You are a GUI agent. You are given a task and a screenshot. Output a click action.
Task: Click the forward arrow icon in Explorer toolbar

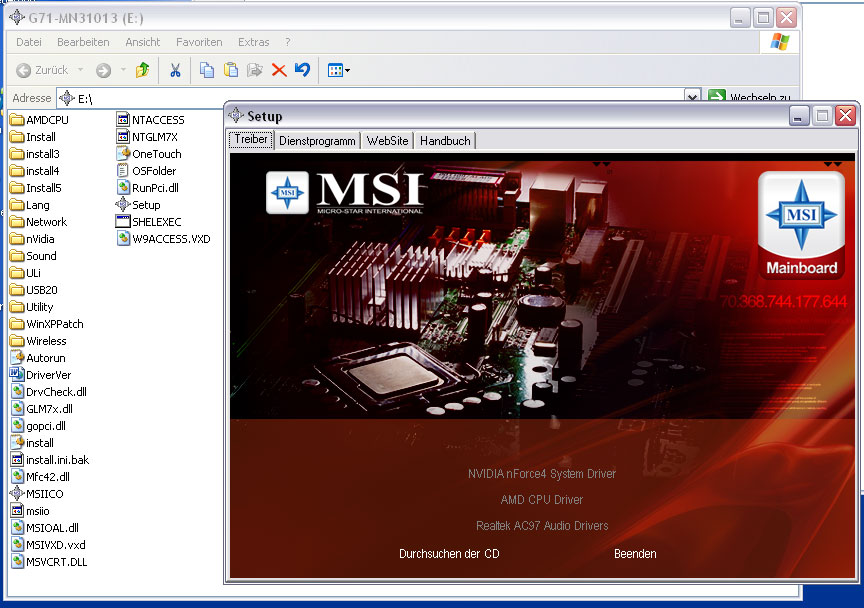(103, 70)
